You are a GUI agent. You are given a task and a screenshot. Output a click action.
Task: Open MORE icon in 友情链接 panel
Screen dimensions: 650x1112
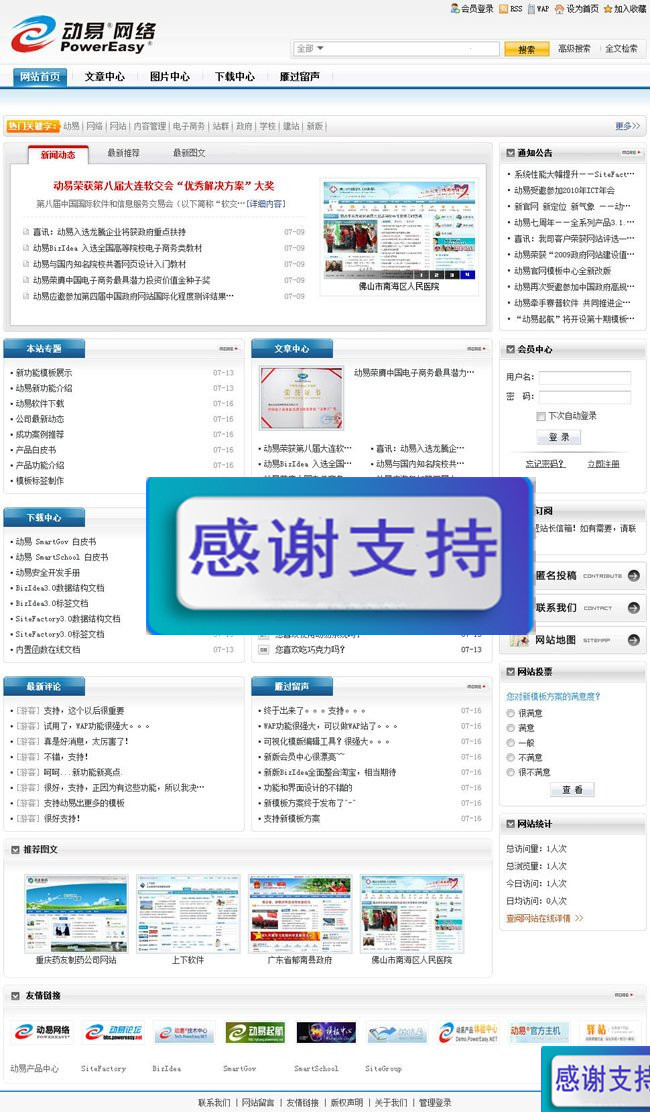coord(624,995)
